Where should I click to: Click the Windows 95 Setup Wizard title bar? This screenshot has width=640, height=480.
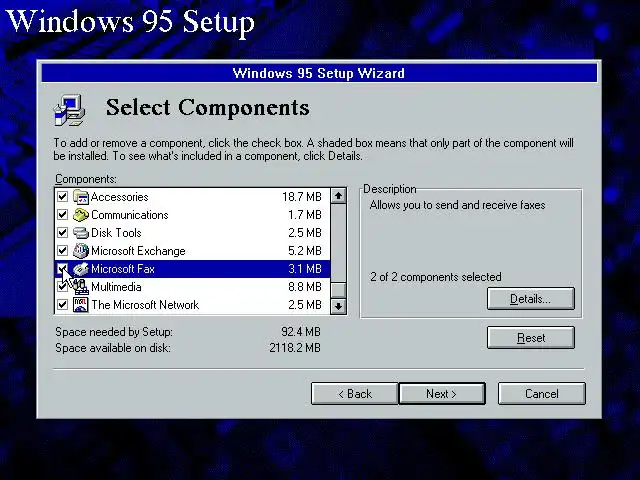(x=319, y=73)
